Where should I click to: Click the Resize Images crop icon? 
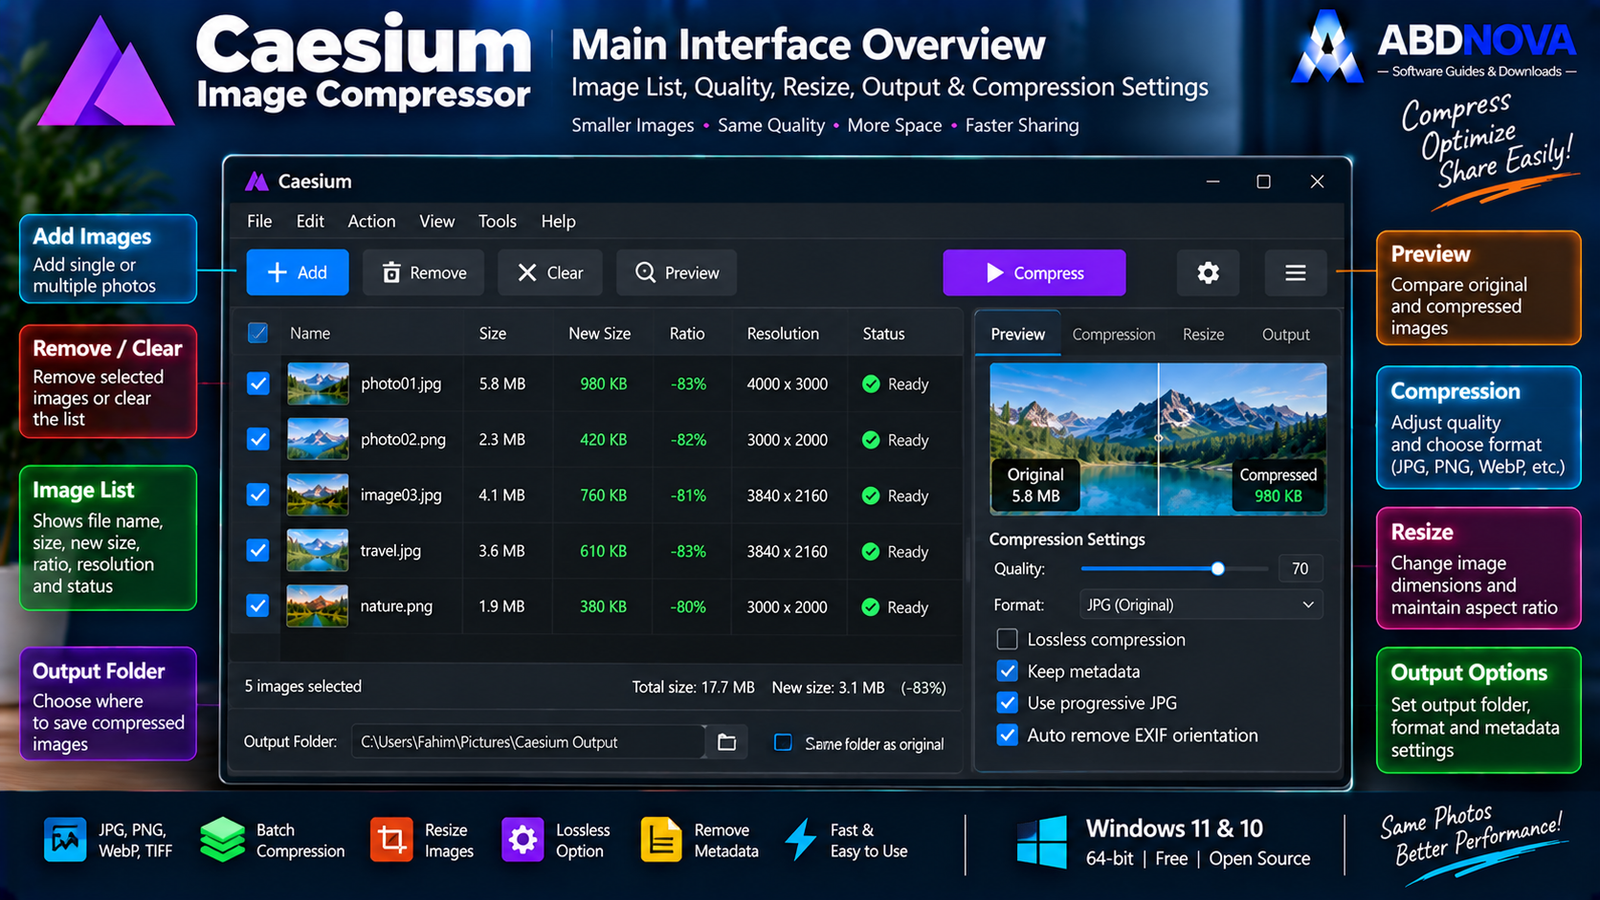click(x=391, y=840)
